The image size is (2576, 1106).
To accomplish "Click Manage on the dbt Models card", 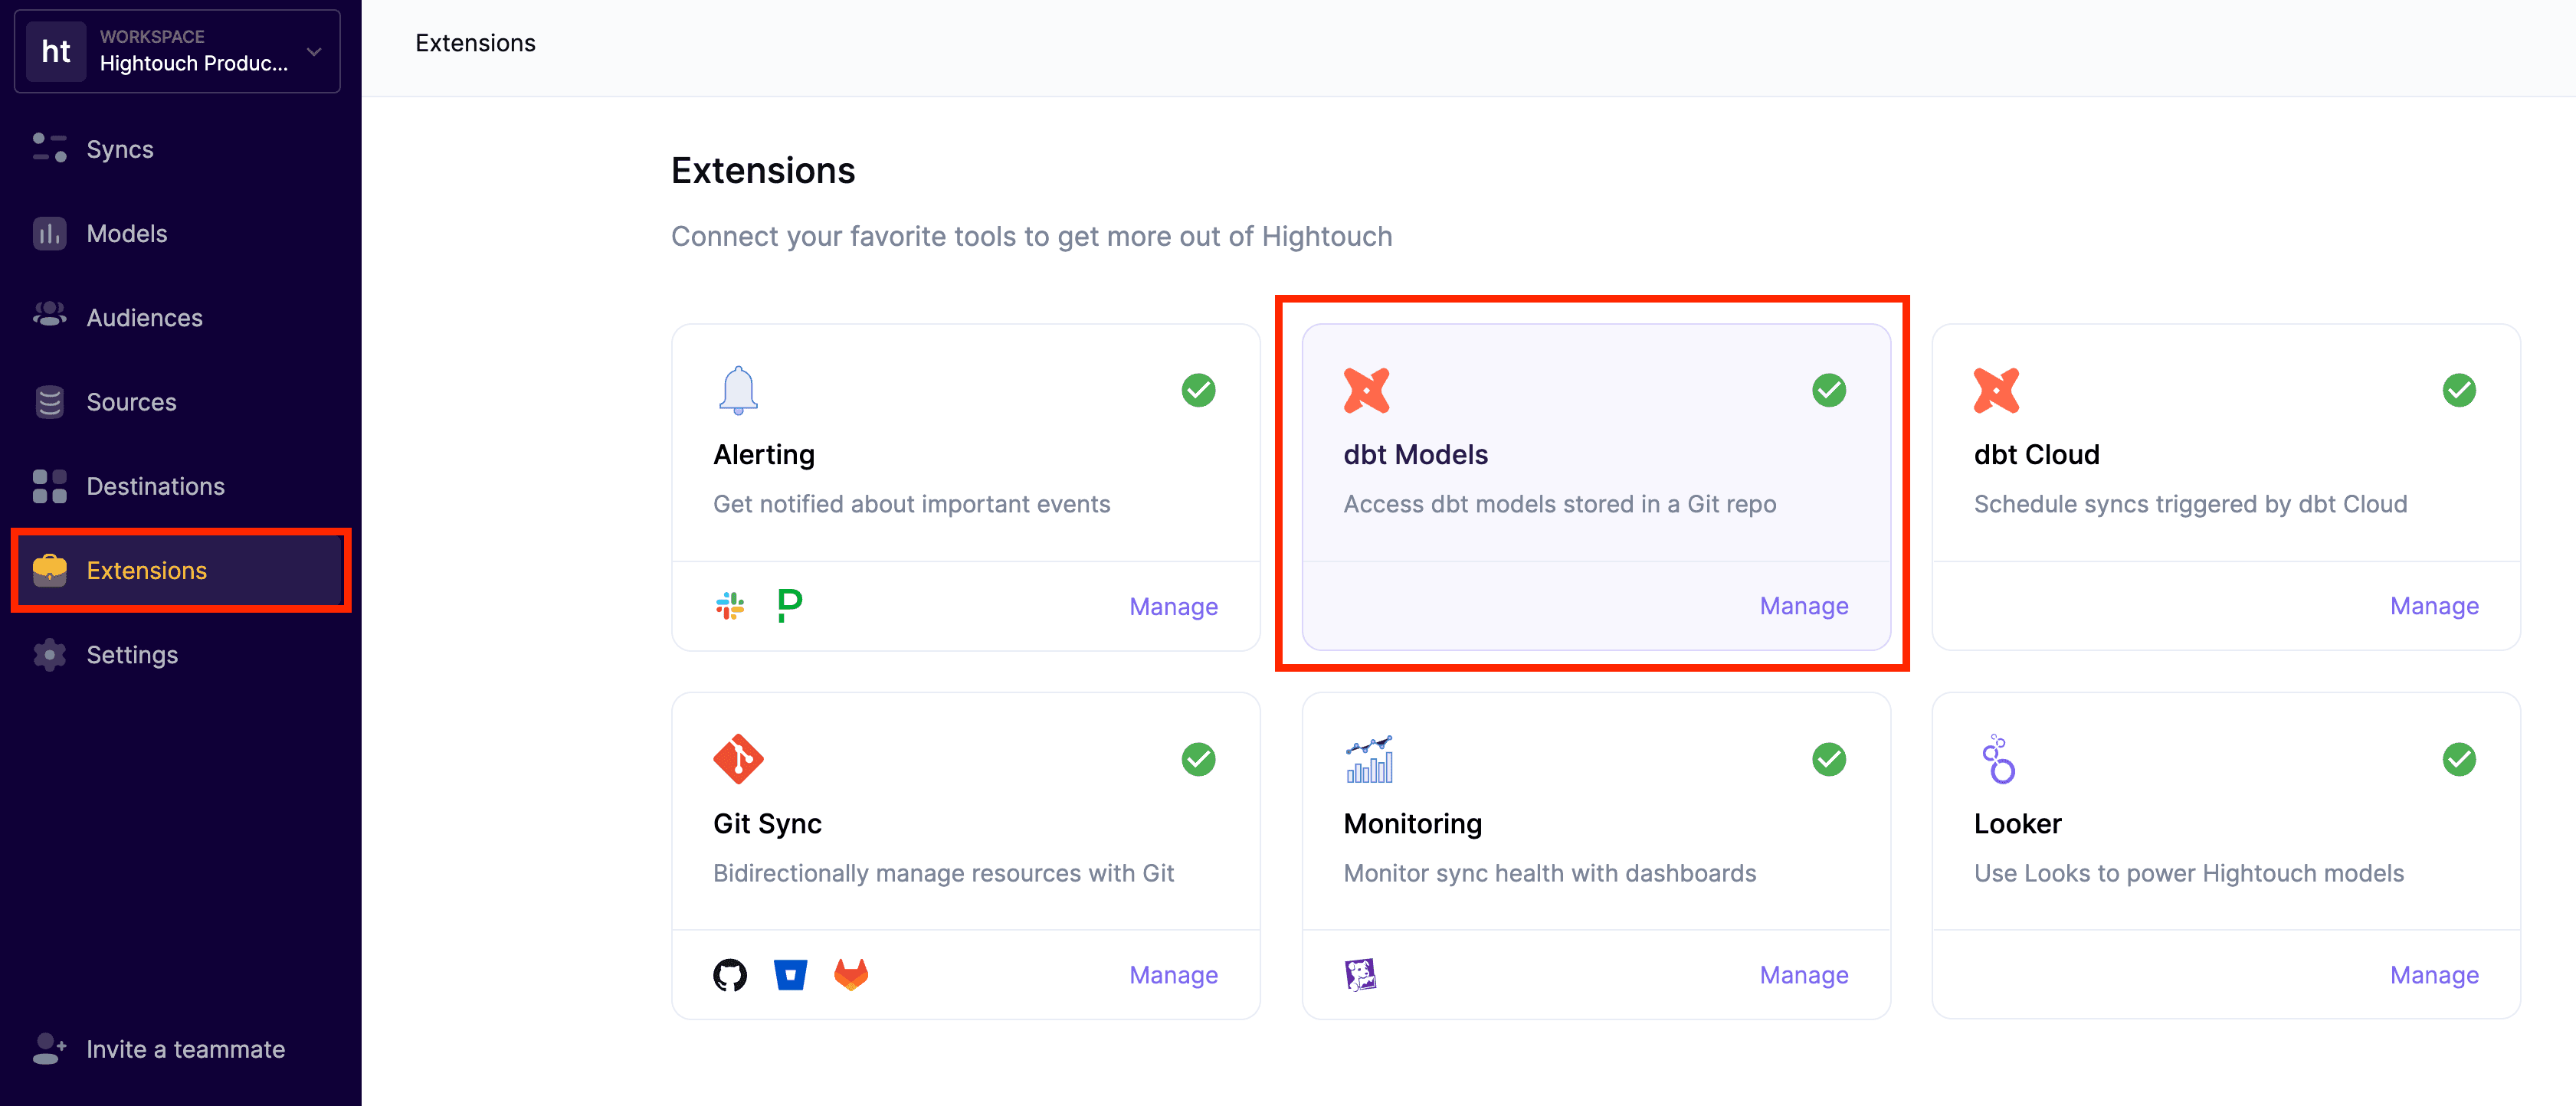I will tap(1803, 606).
